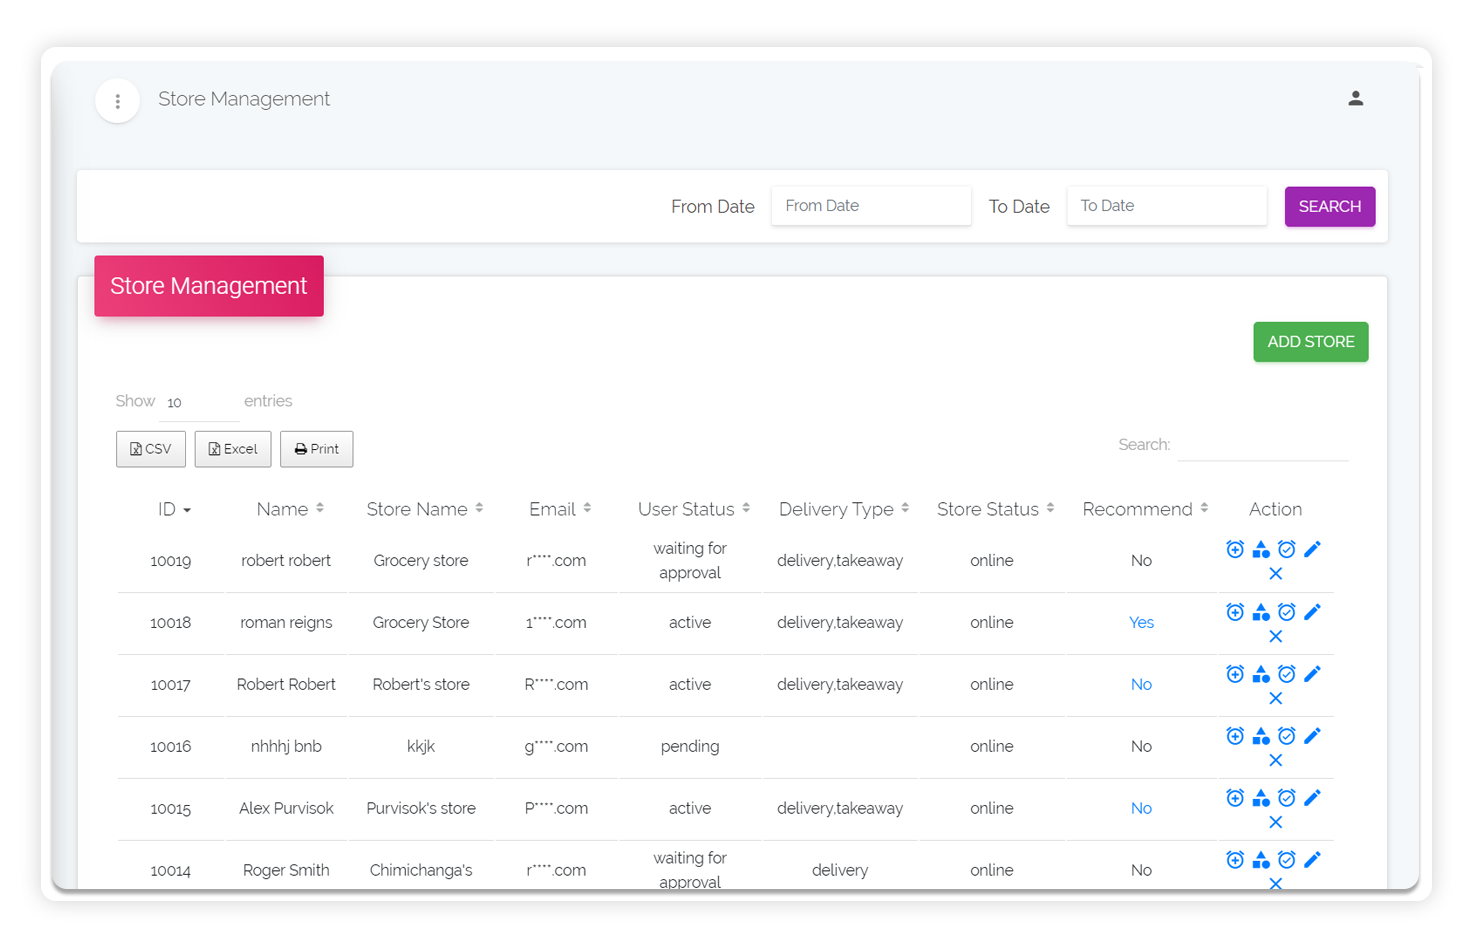Screen dimensions: 1481x950
Task: Open category shapes icon for store 10016
Action: click(1261, 736)
